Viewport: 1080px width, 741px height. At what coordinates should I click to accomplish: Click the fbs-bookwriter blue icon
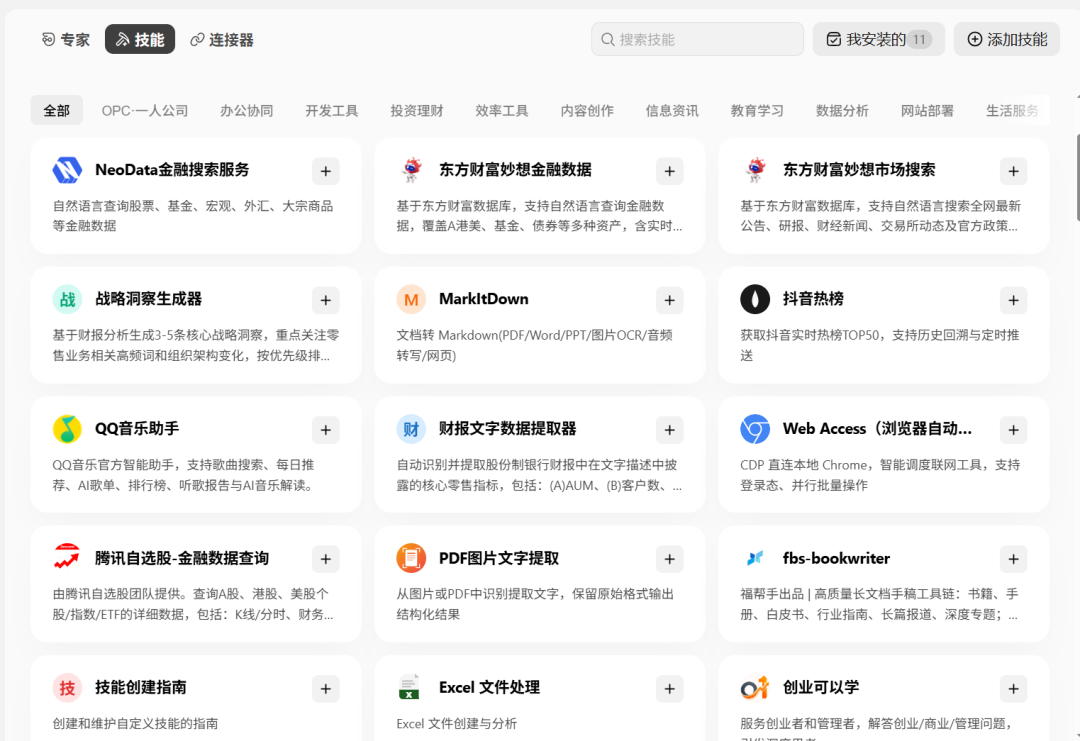tap(755, 558)
